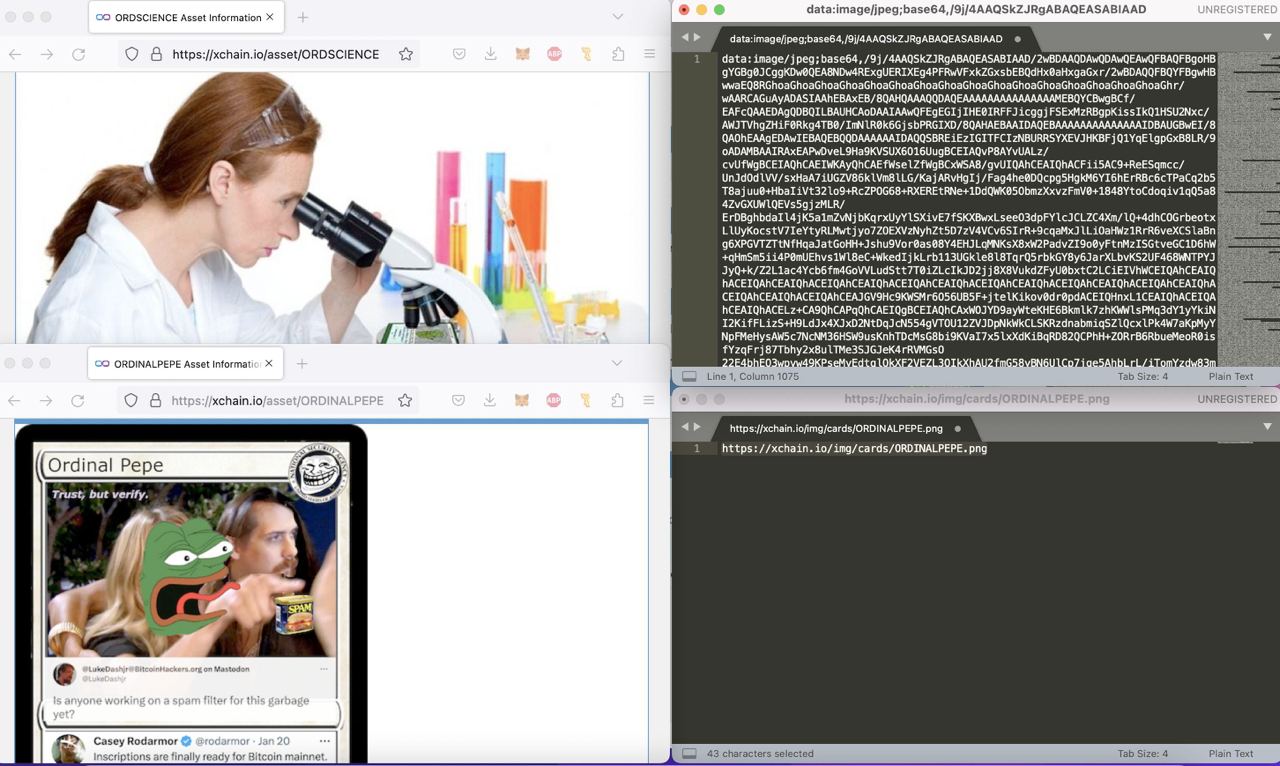Click next-tab arrow in upper Sublime window
The width and height of the screenshot is (1280, 766).
pos(697,37)
